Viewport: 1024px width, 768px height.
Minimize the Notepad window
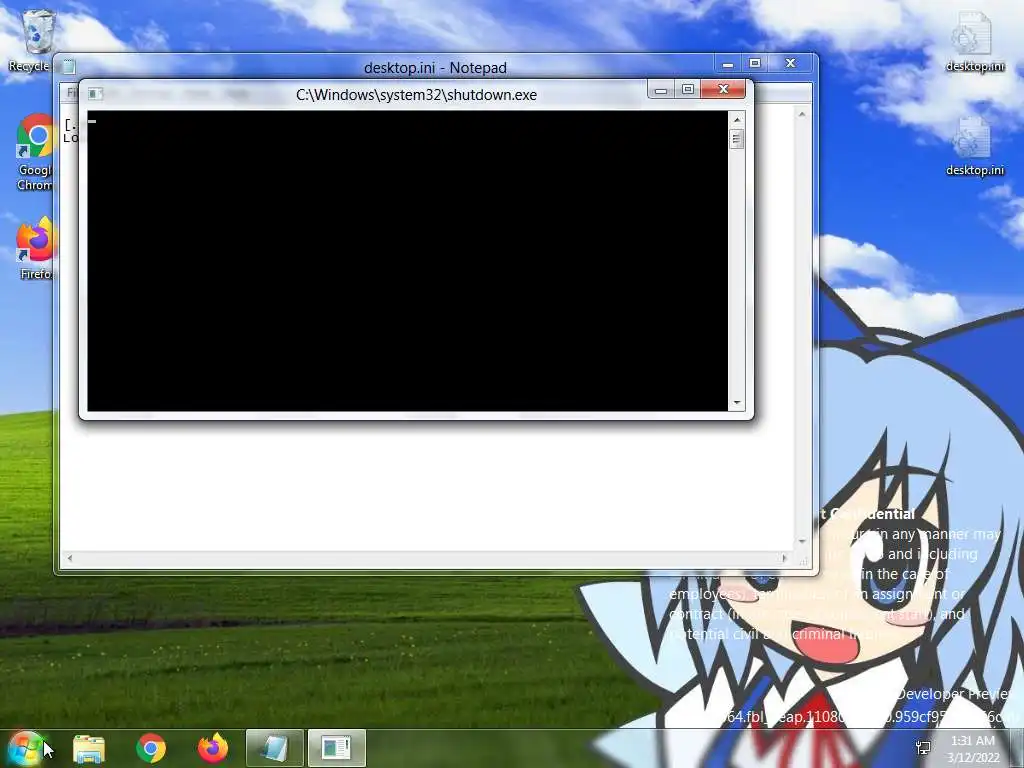coord(728,63)
